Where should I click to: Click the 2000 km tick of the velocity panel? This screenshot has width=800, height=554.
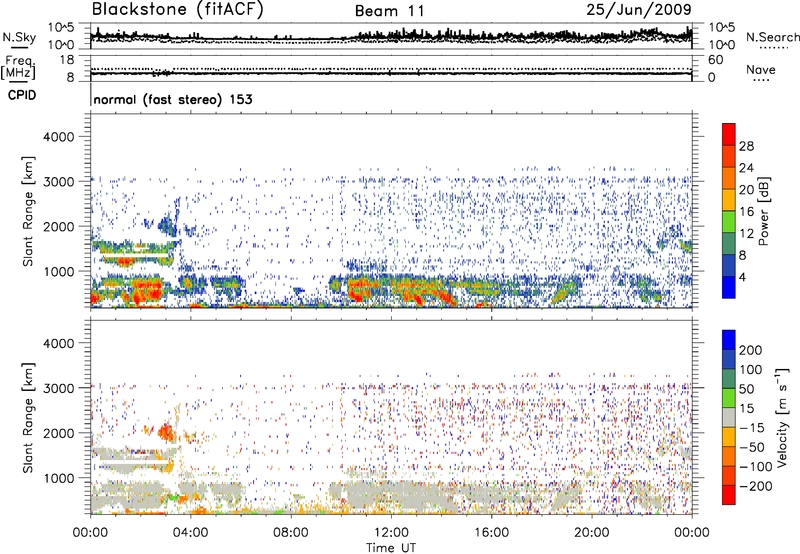tap(59, 433)
